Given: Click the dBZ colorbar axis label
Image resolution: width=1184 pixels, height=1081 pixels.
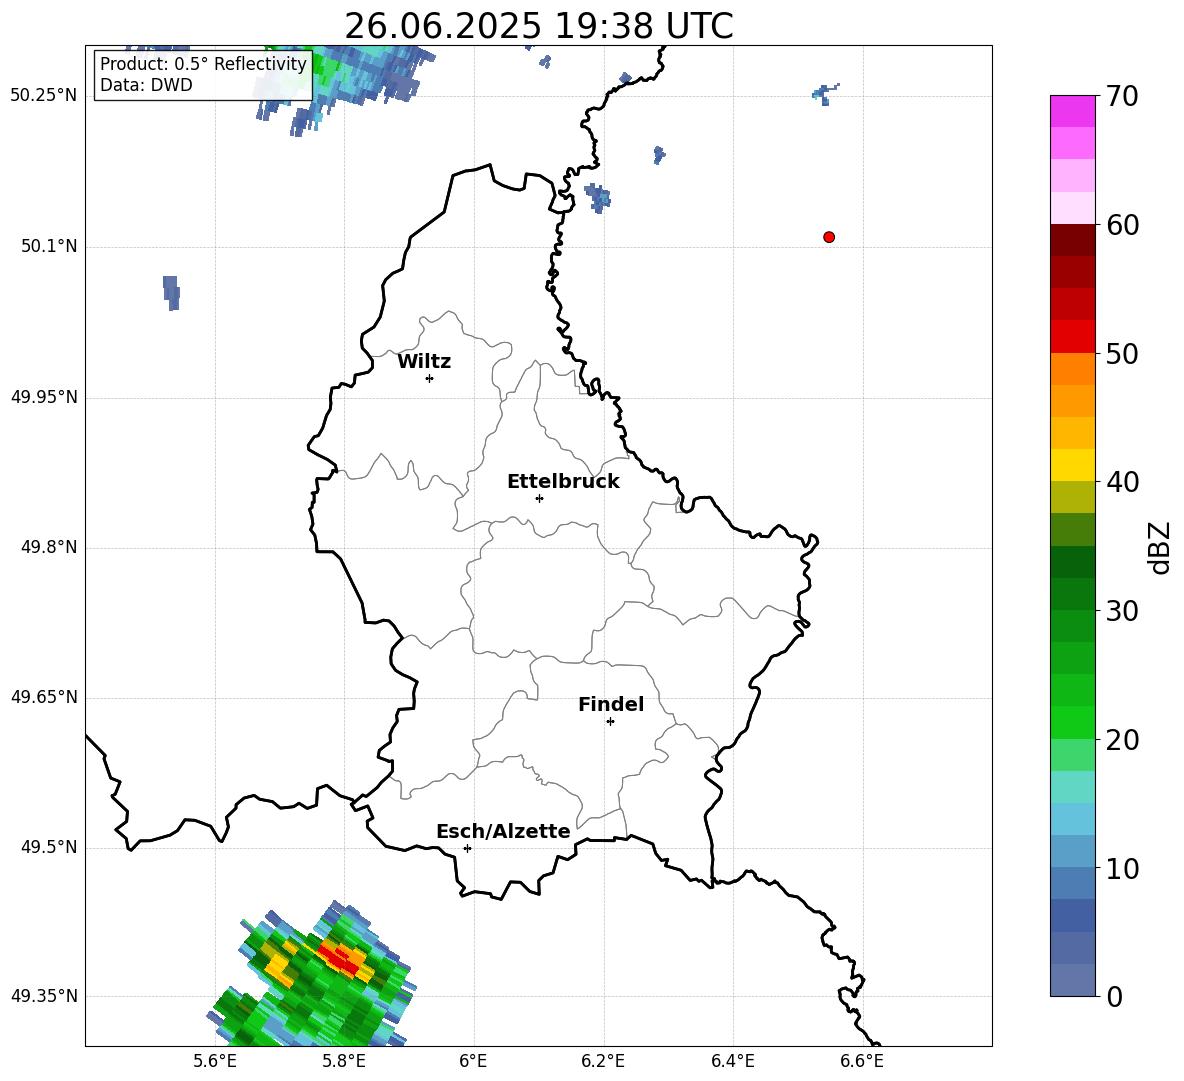Looking at the screenshot, I should (x=1161, y=547).
